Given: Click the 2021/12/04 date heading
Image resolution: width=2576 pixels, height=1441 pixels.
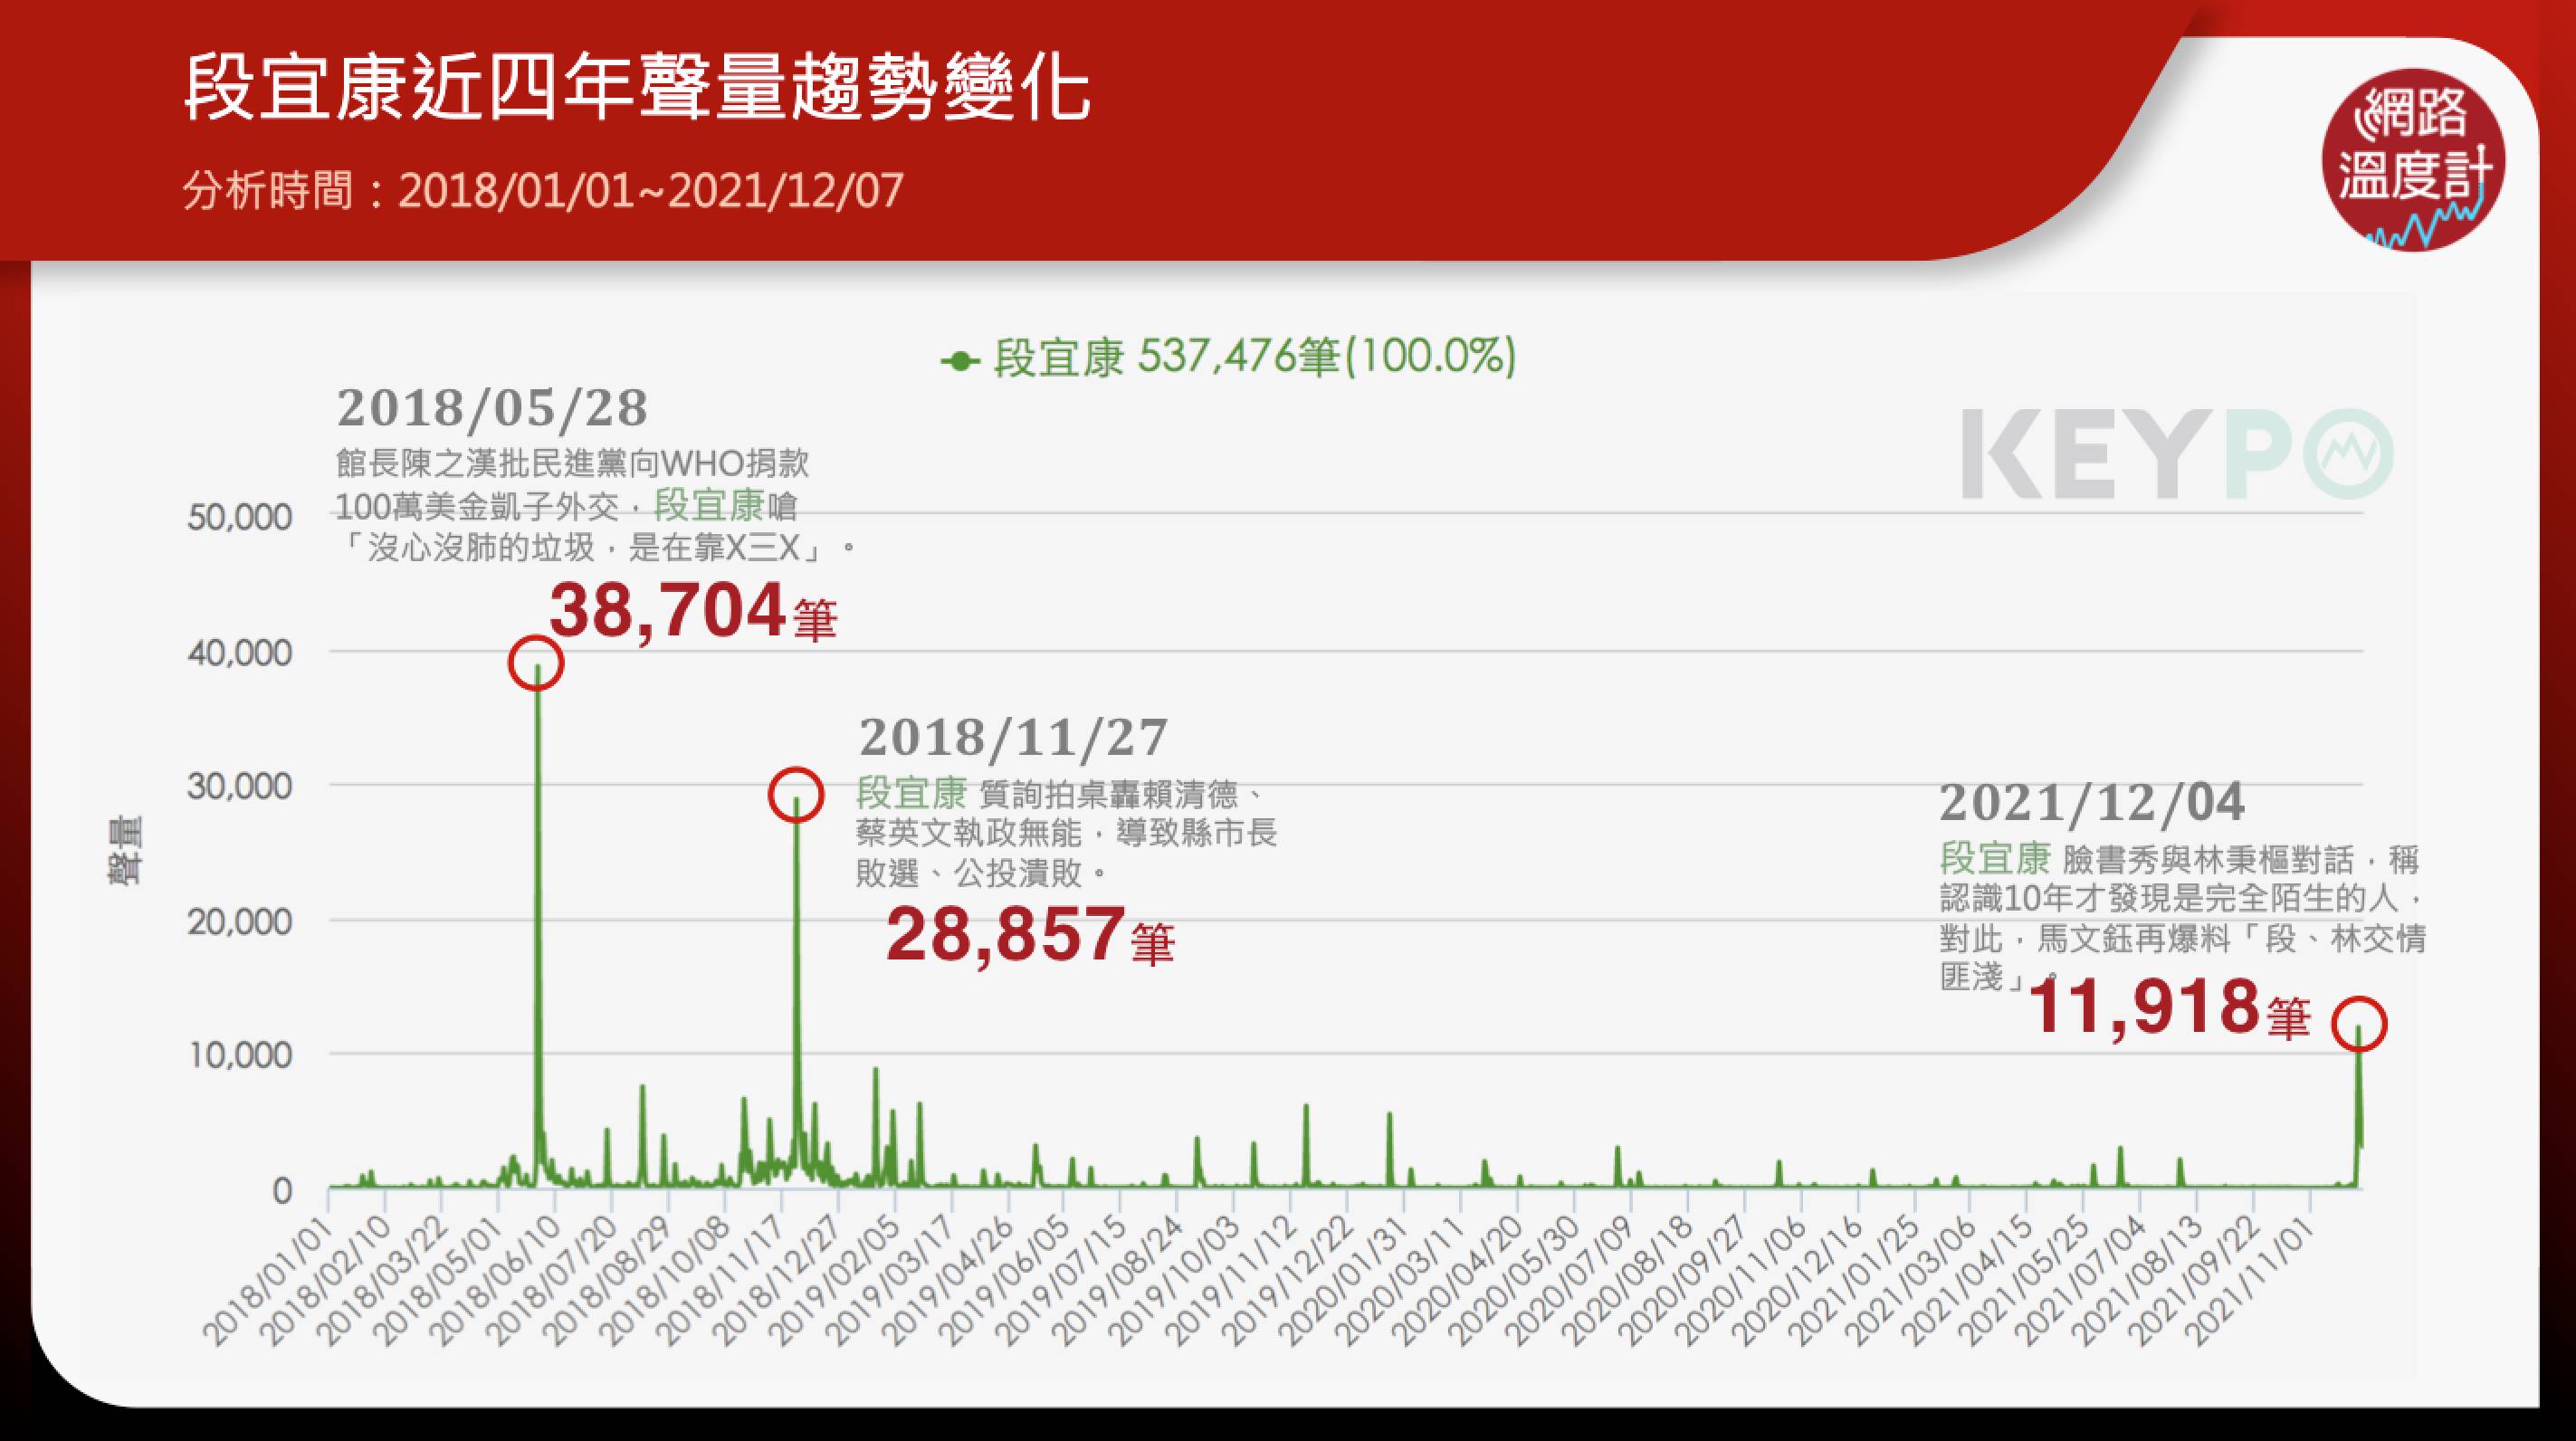Looking at the screenshot, I should coord(2092,802).
